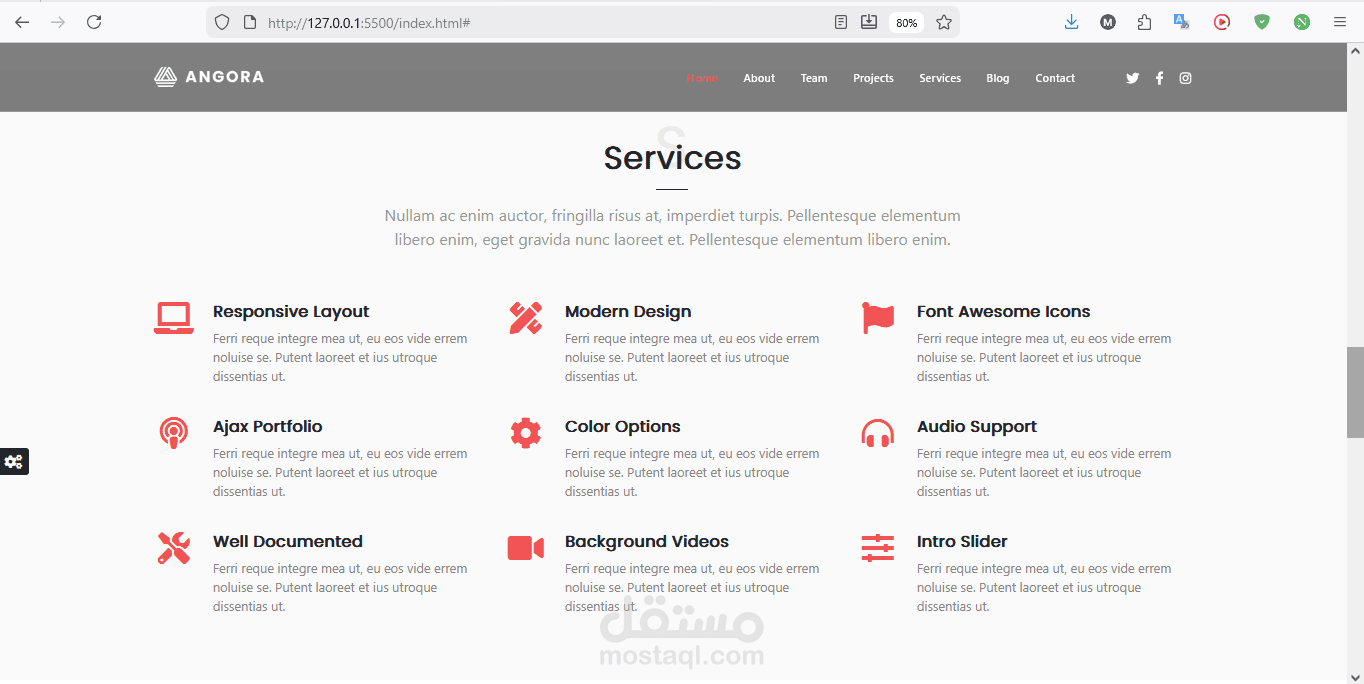1364x684 pixels.
Task: Click the gear icon for Color Options
Action: click(x=526, y=433)
